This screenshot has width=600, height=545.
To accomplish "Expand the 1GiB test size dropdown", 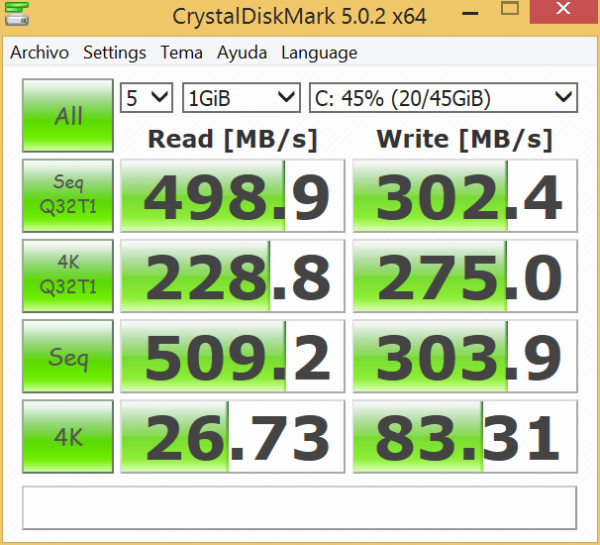I will tap(241, 97).
